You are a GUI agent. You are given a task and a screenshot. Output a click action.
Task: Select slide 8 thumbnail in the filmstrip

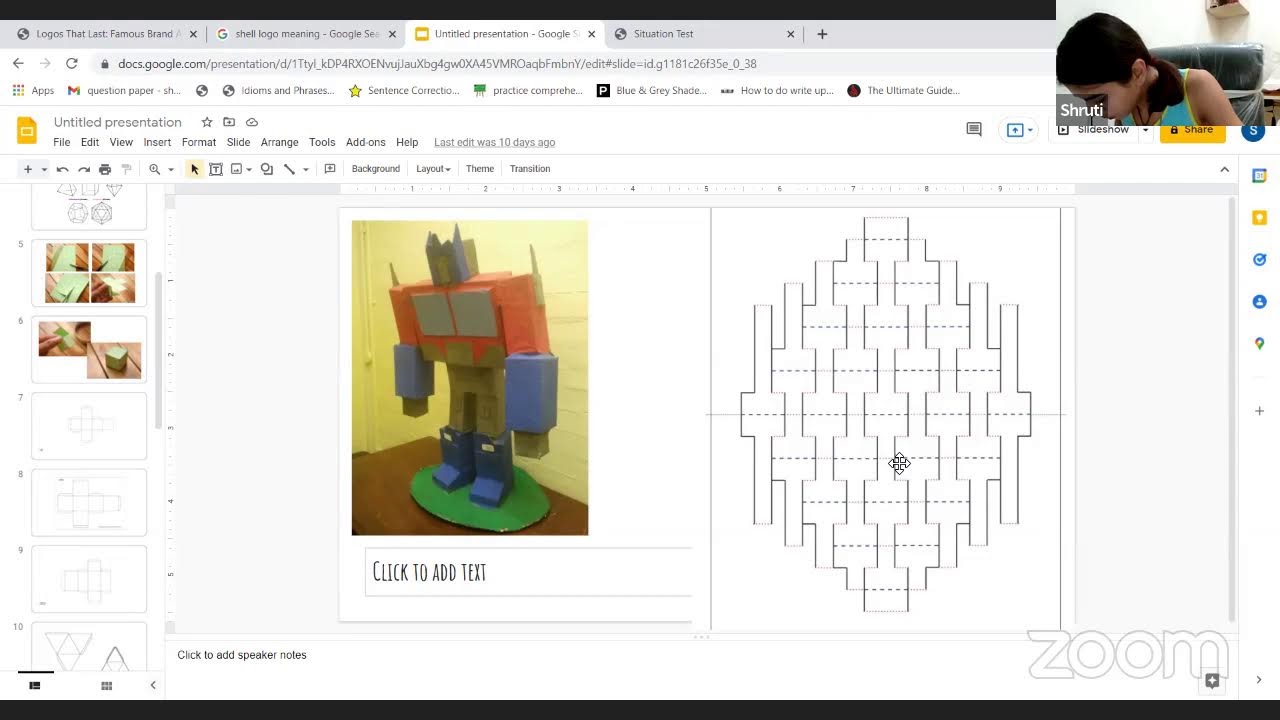(90, 502)
